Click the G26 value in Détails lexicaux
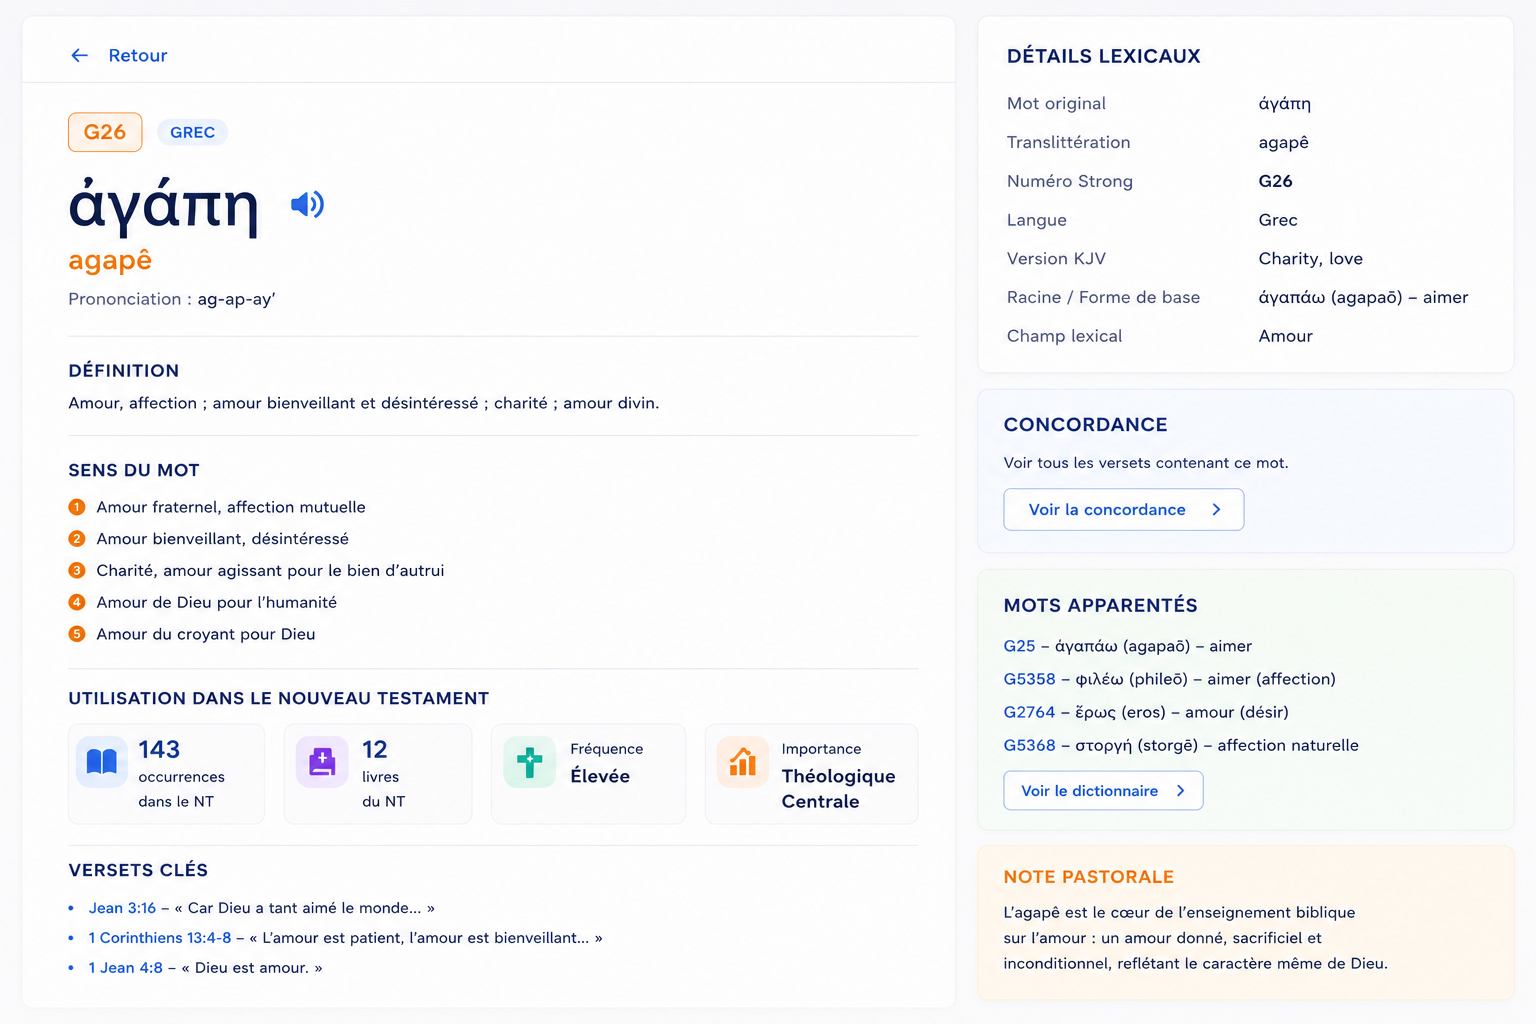 click(x=1275, y=181)
